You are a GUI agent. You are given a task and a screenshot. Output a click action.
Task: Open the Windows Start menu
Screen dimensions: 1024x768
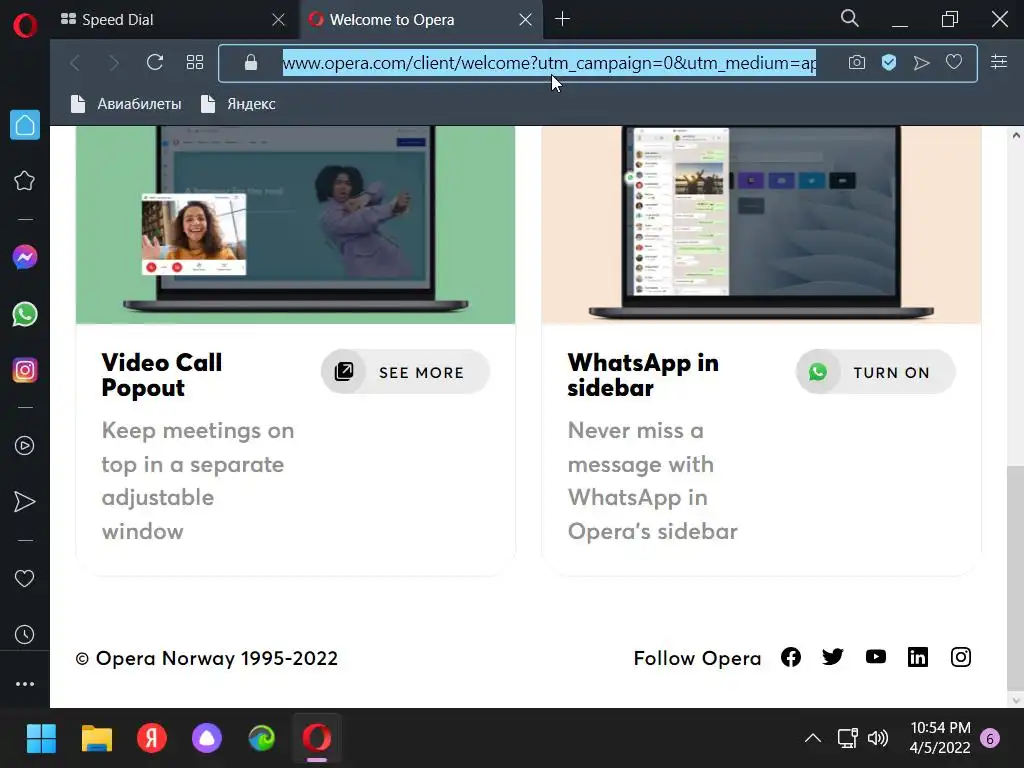click(x=41, y=739)
